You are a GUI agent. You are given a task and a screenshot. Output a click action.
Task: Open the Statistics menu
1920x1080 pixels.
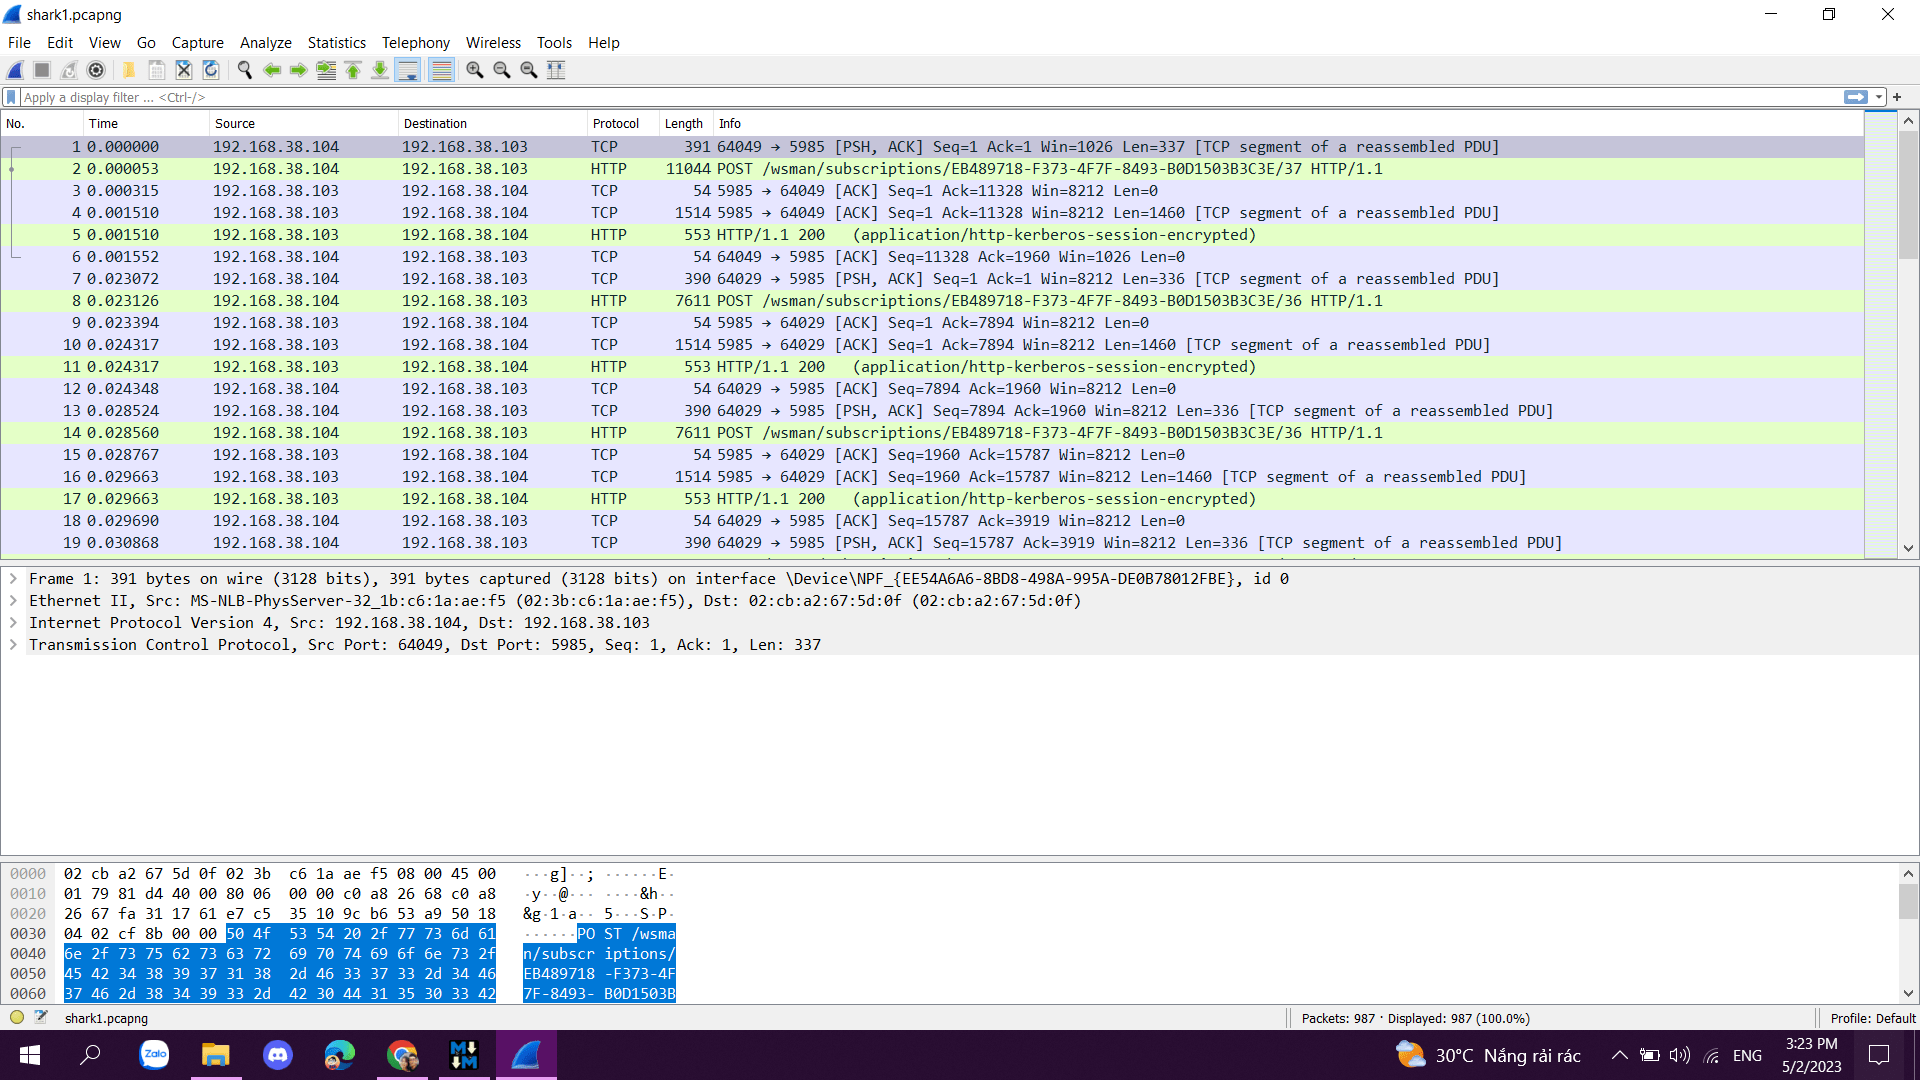click(x=336, y=43)
